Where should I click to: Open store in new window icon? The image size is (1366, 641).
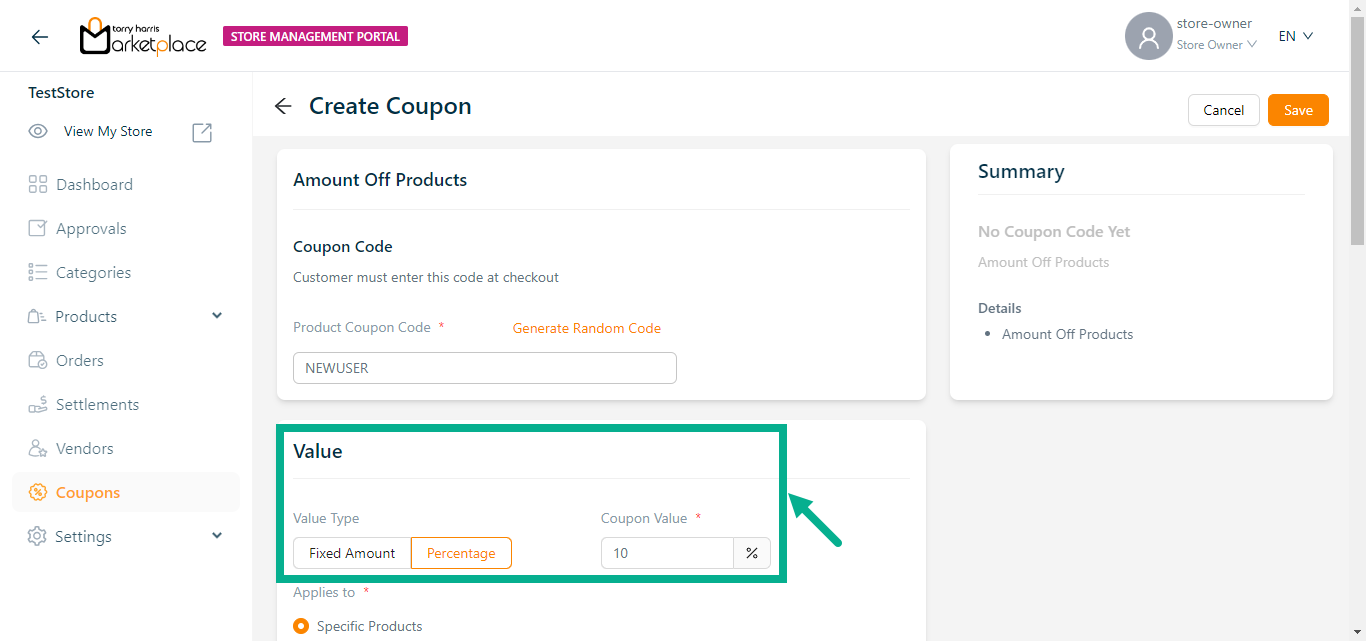pyautogui.click(x=202, y=132)
